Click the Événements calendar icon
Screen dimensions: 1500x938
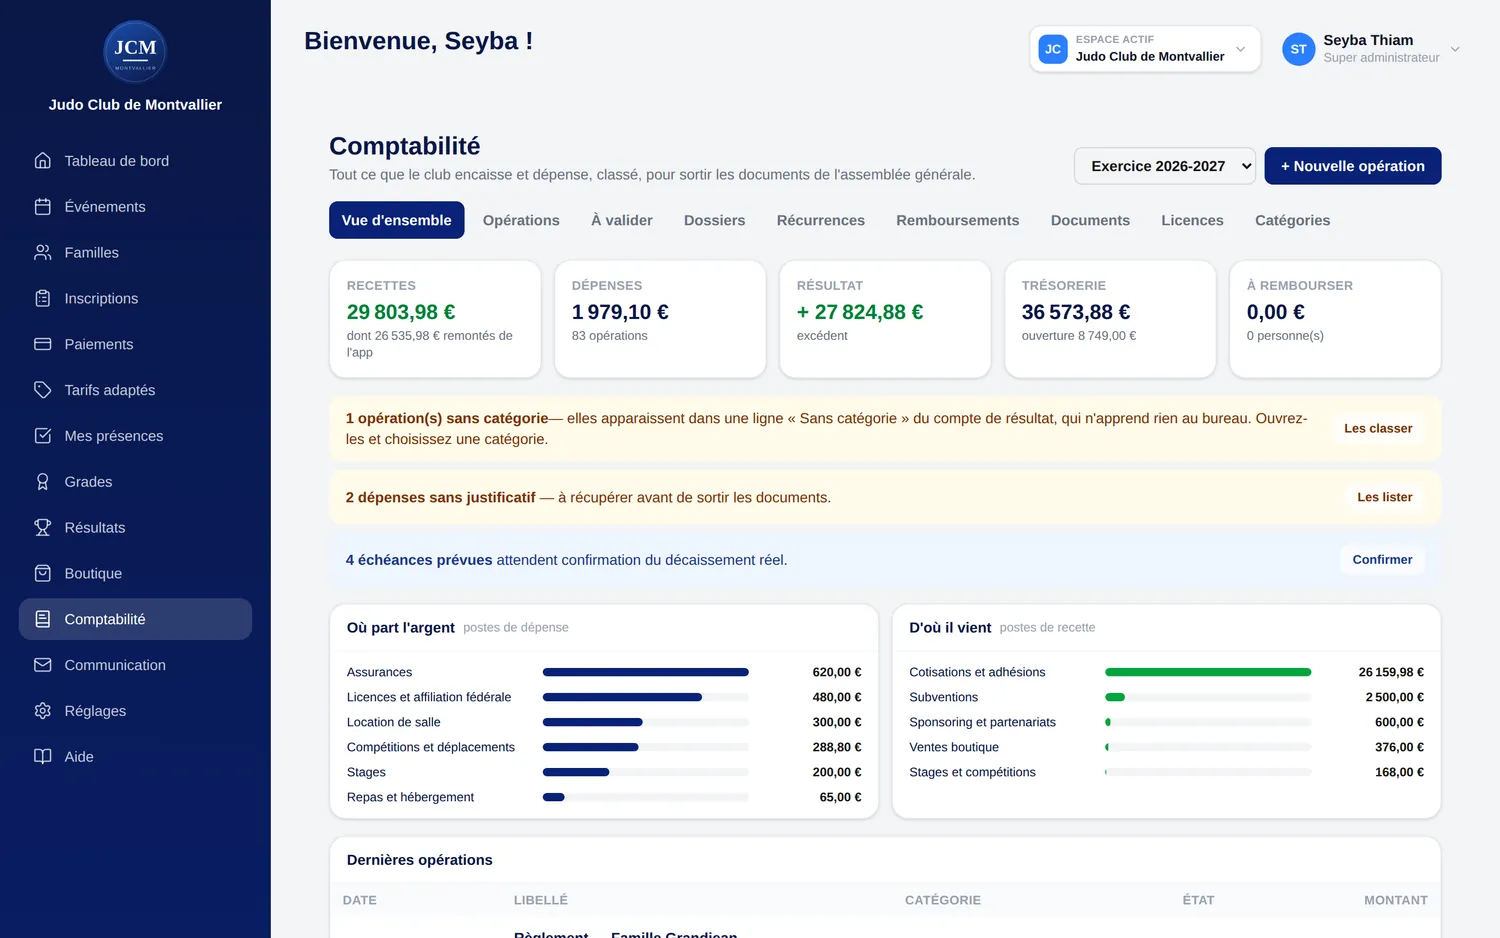[x=42, y=207]
